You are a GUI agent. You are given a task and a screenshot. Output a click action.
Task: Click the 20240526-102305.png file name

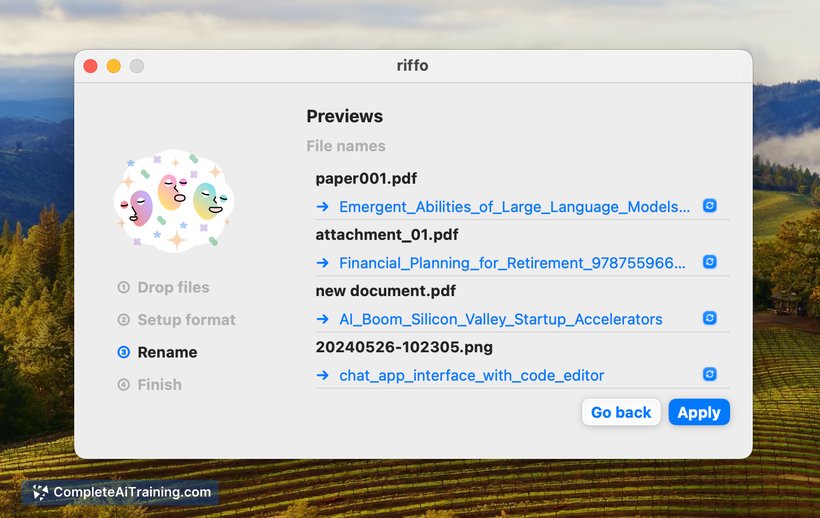click(x=404, y=347)
